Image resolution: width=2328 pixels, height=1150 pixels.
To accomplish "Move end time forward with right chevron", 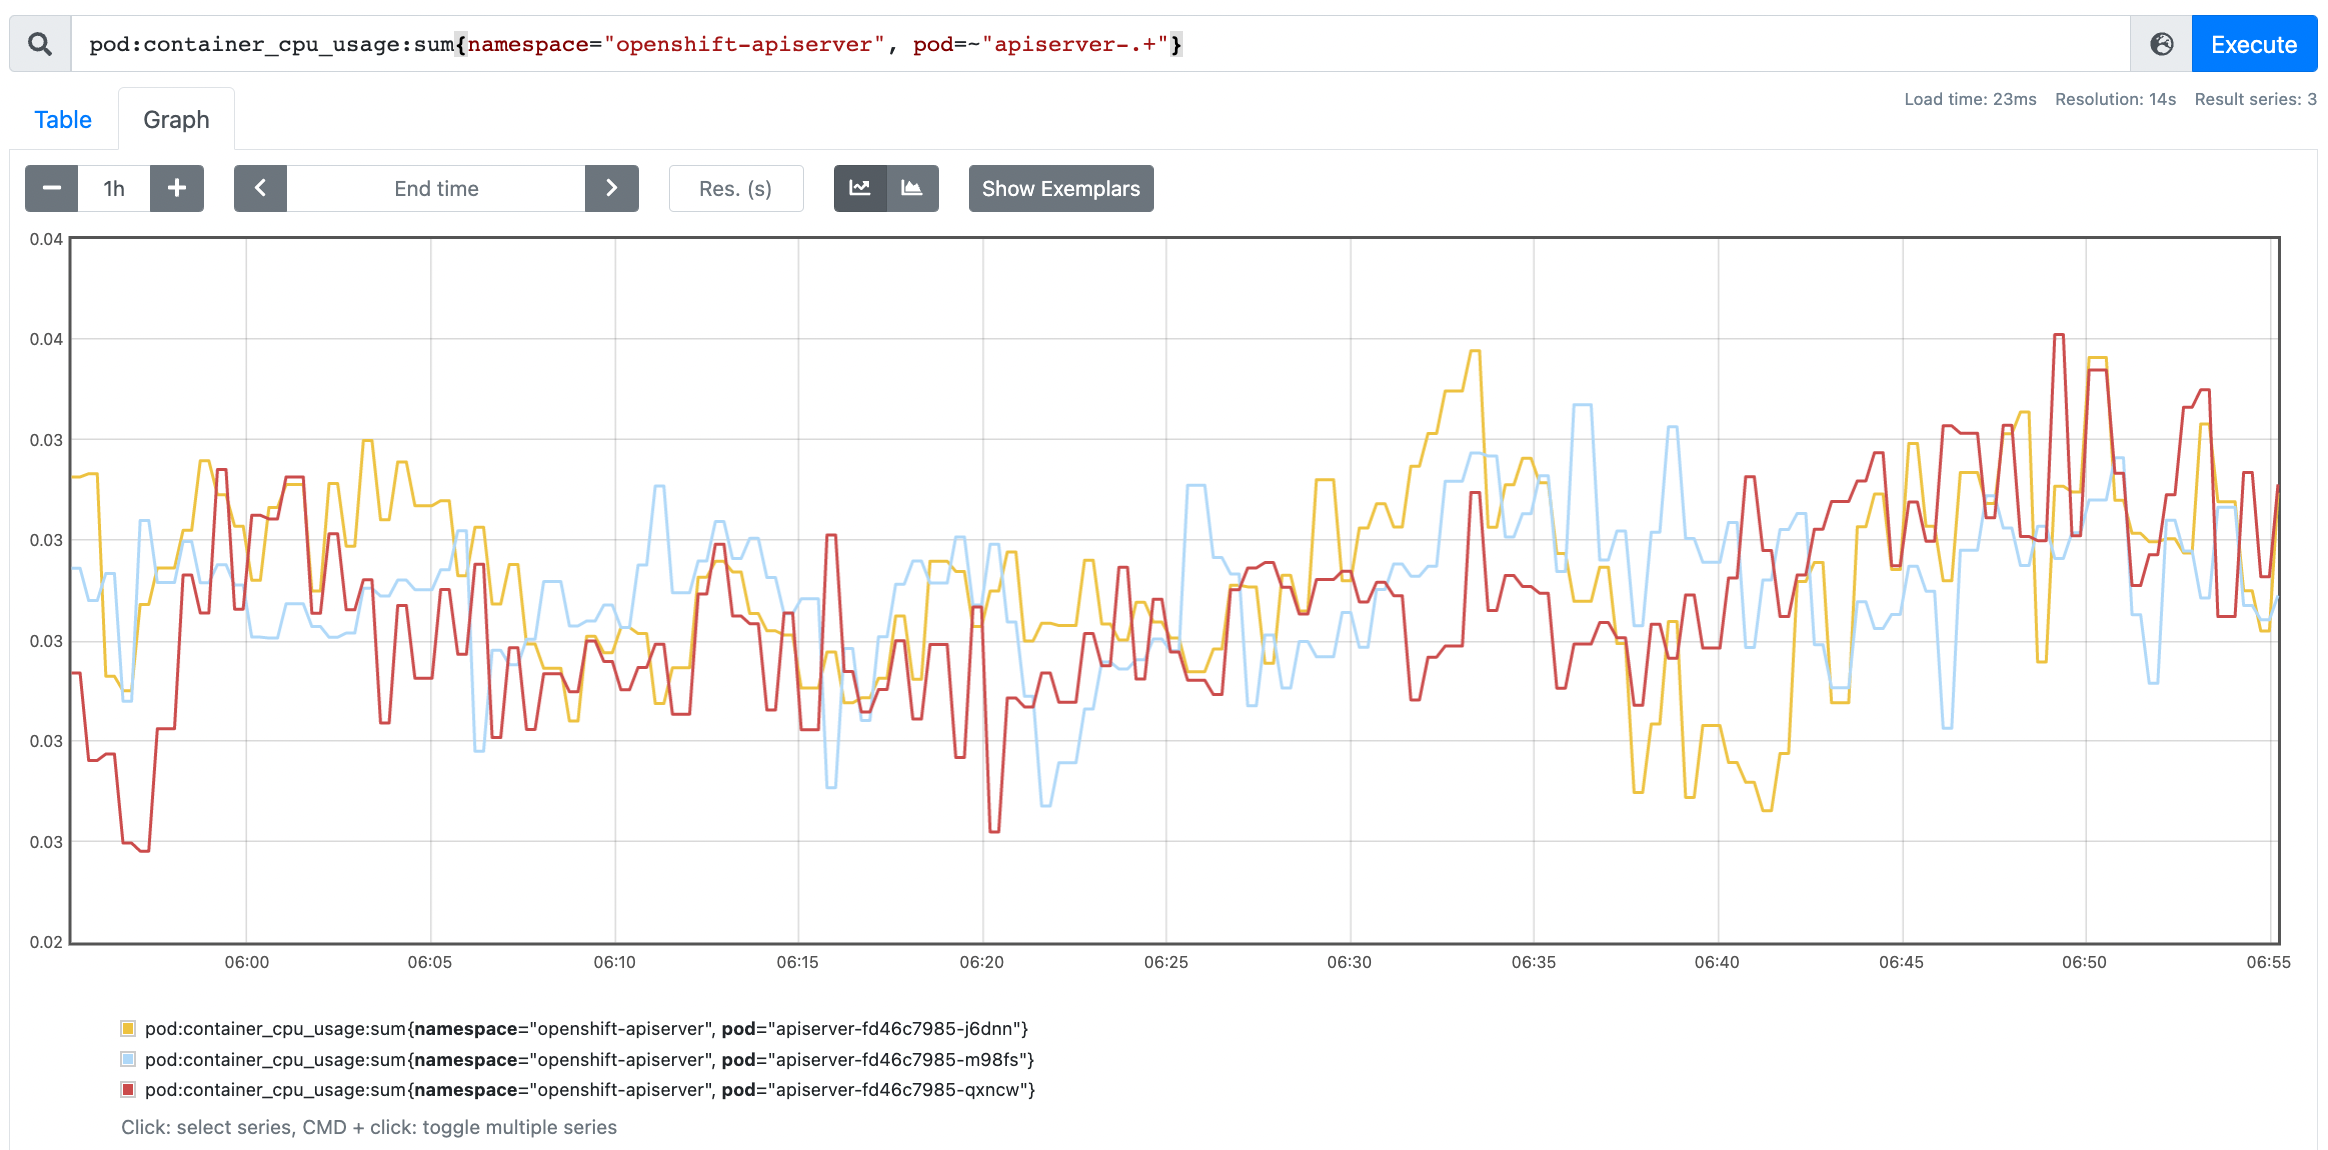I will pyautogui.click(x=612, y=188).
